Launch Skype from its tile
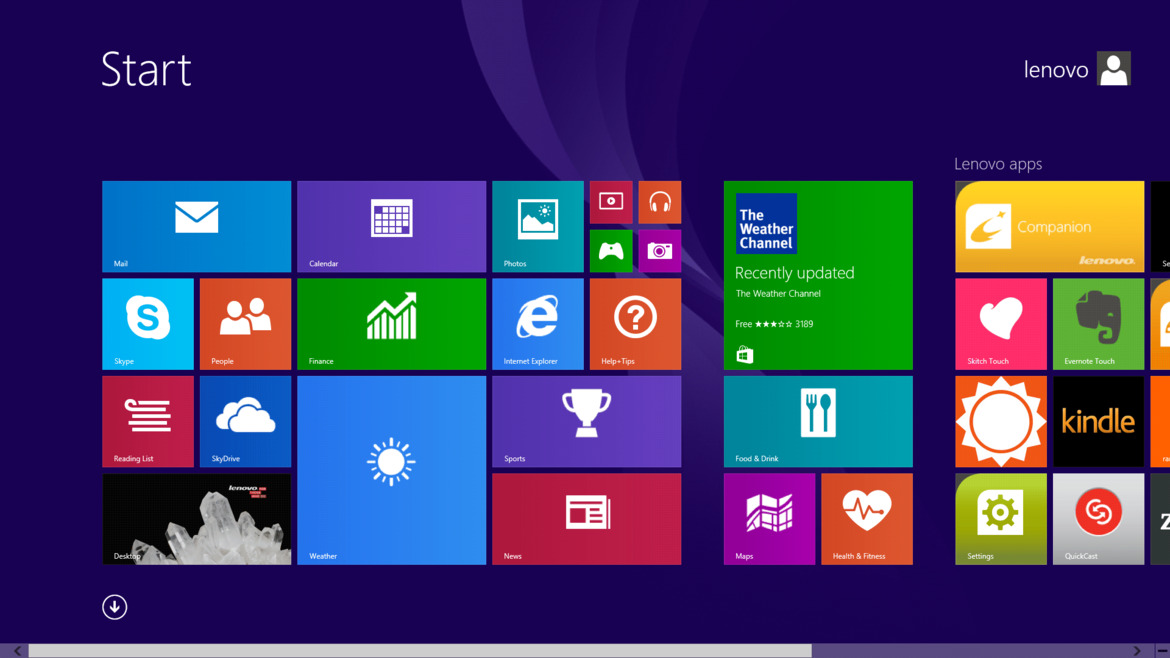1170x658 pixels. (x=148, y=324)
